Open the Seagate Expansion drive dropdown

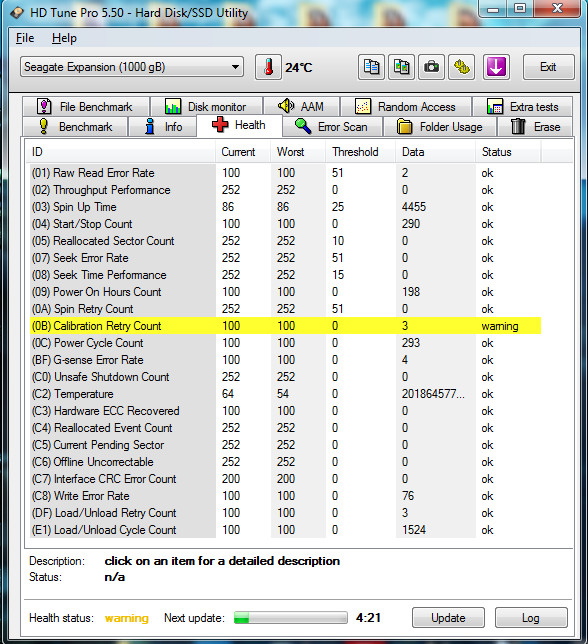coord(132,67)
